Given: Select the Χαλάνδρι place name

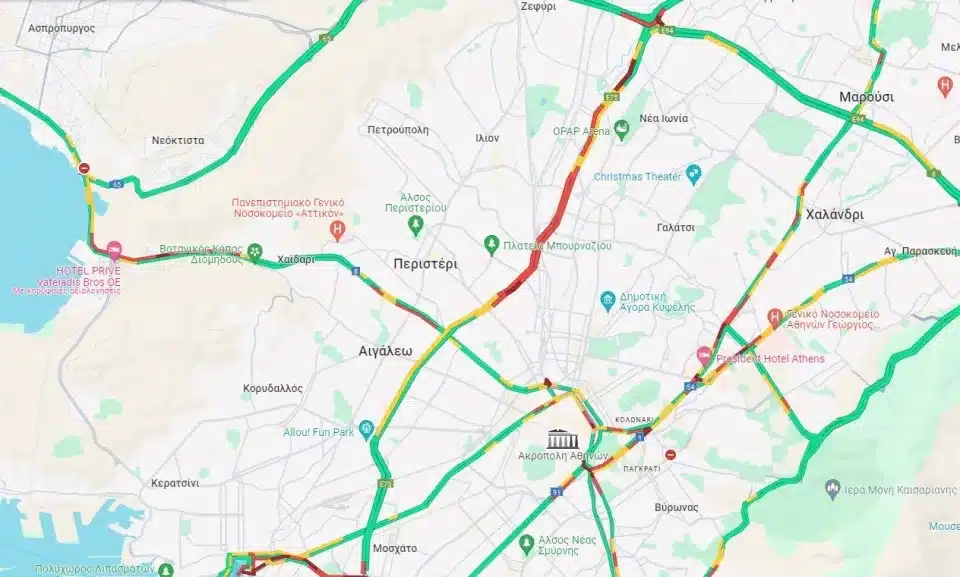Looking at the screenshot, I should [x=834, y=214].
